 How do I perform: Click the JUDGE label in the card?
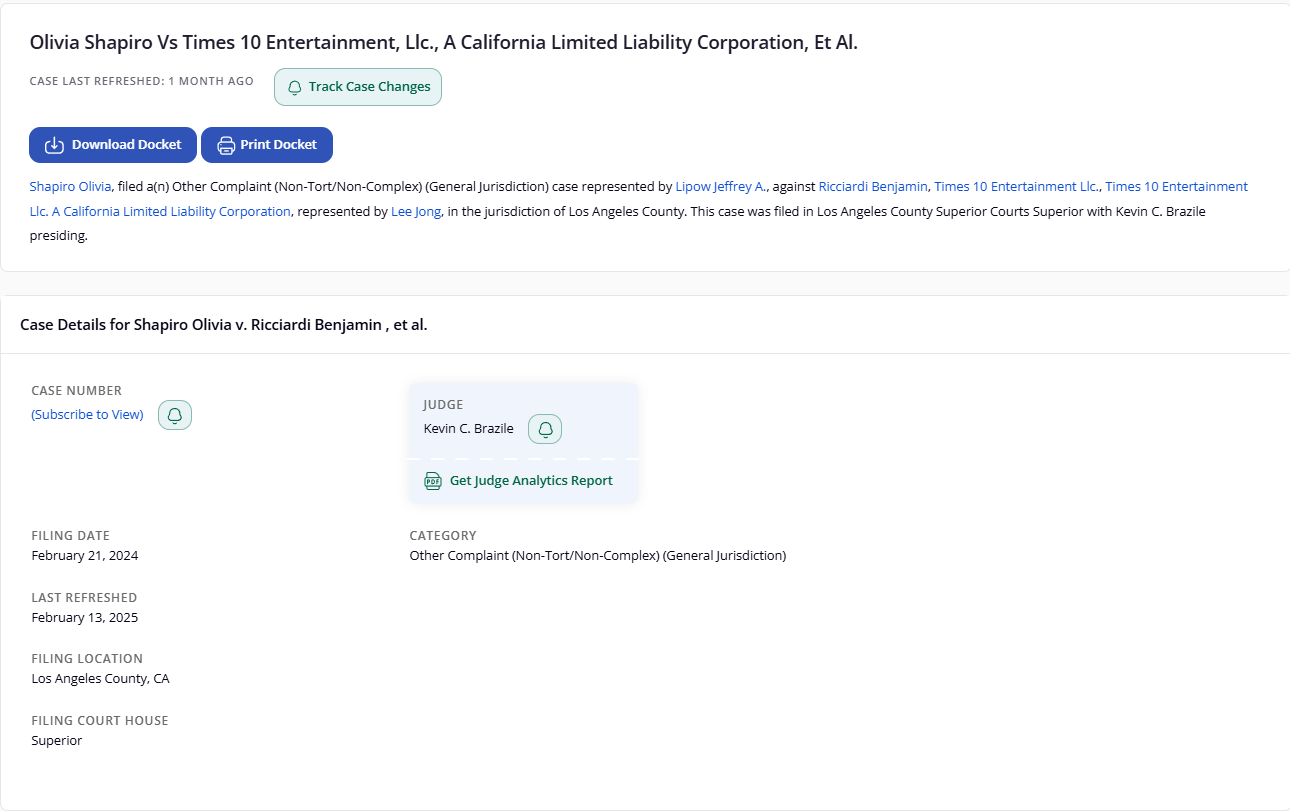point(443,405)
